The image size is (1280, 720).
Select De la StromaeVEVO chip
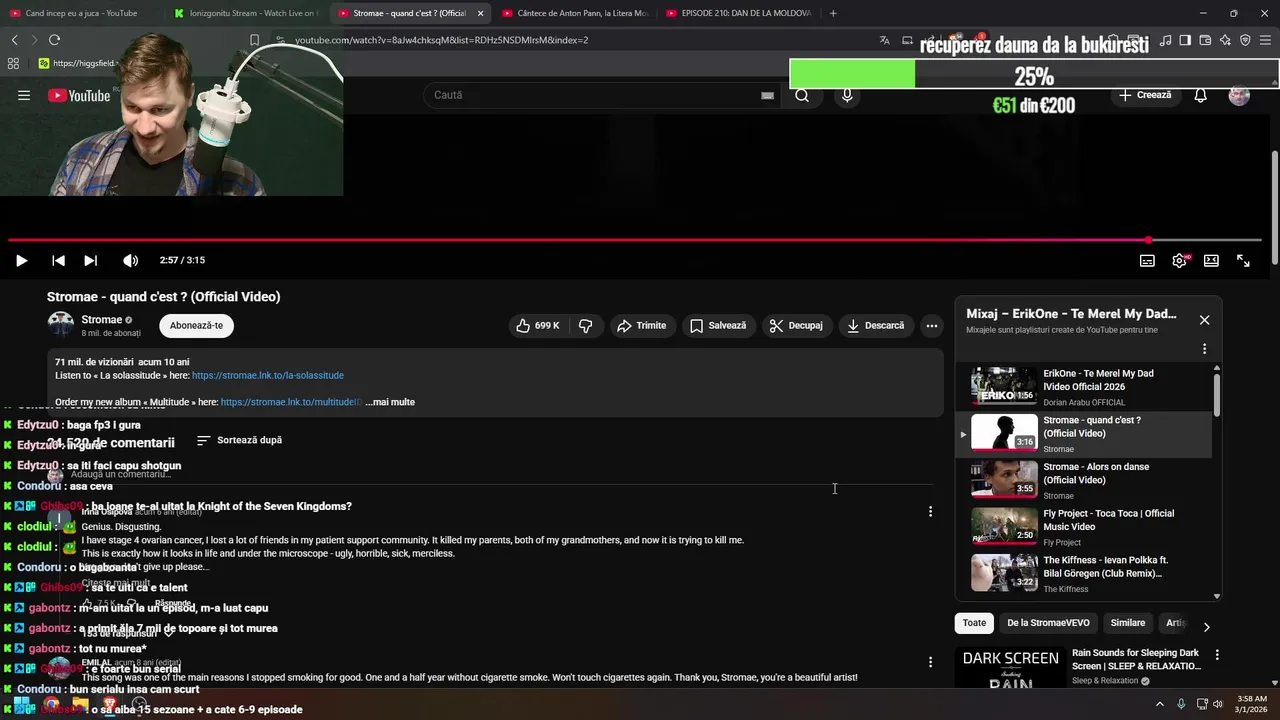click(x=1048, y=623)
